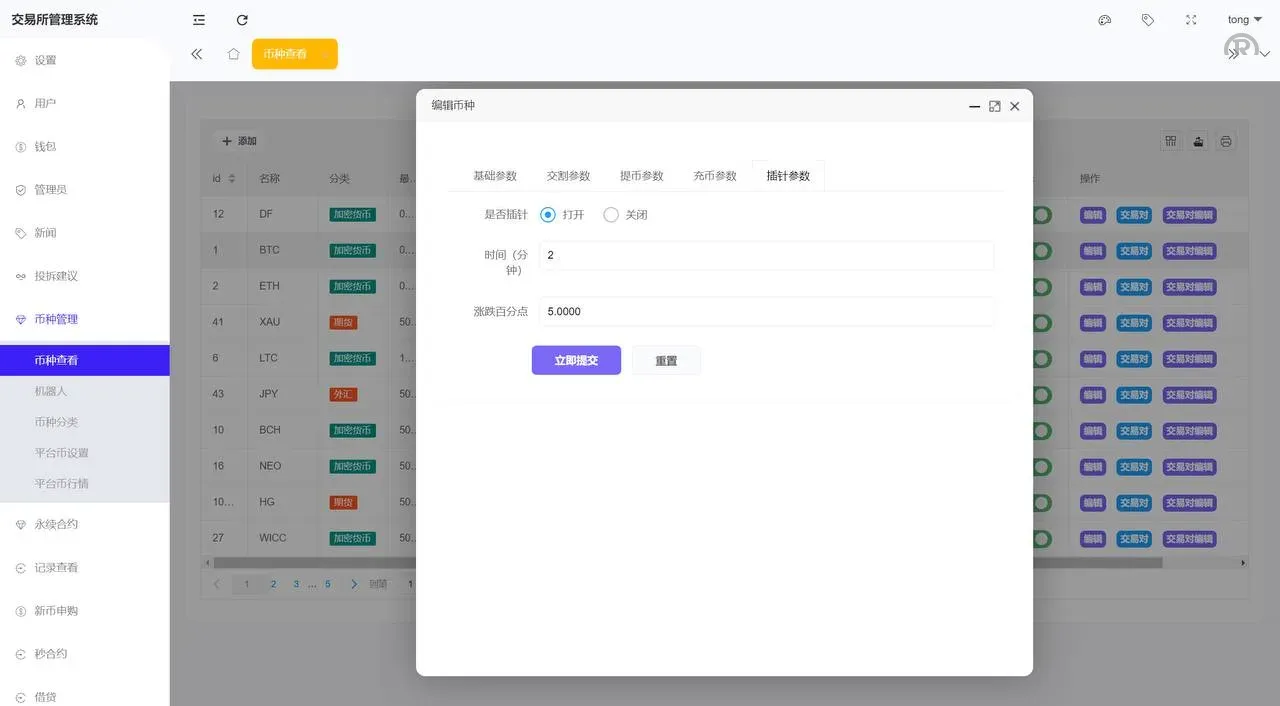Print the table using the printer icon

click(1226, 141)
